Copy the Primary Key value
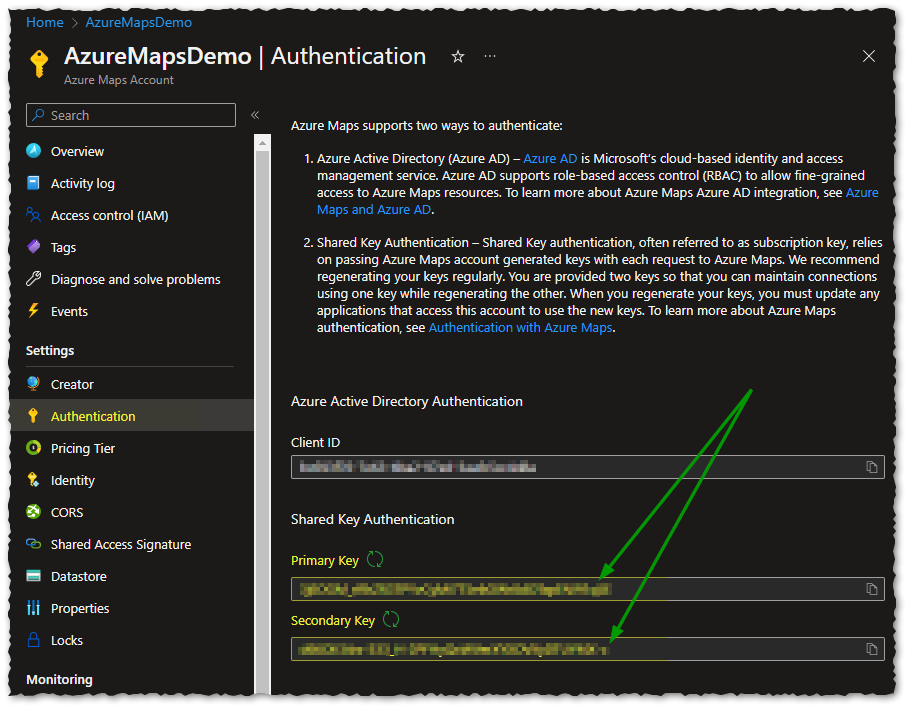908x708 pixels. 872,589
